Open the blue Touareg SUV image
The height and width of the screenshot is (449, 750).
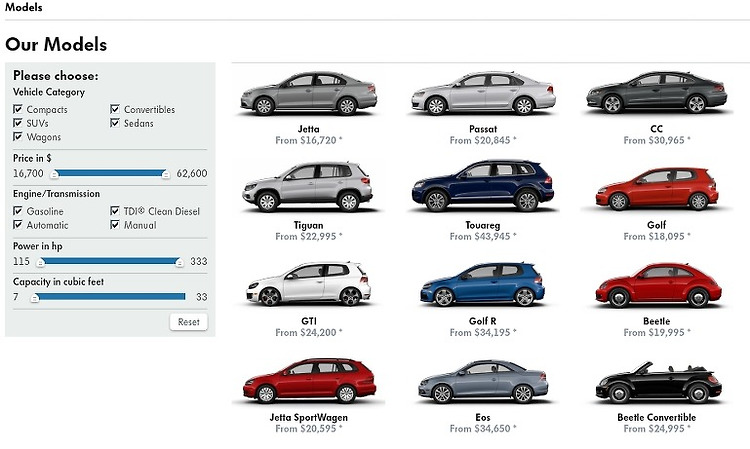[483, 186]
